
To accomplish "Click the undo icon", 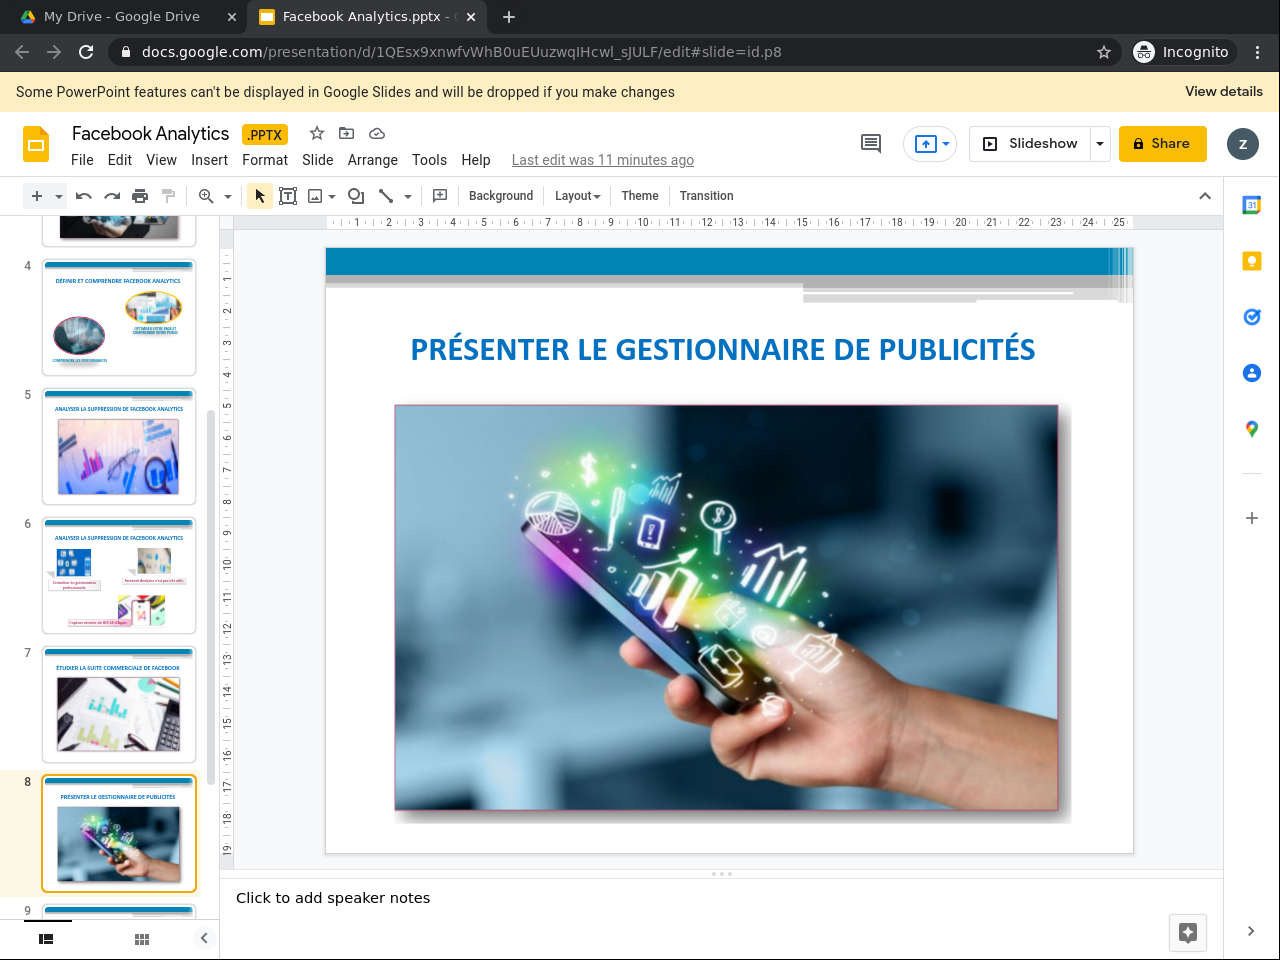I will click(x=84, y=196).
